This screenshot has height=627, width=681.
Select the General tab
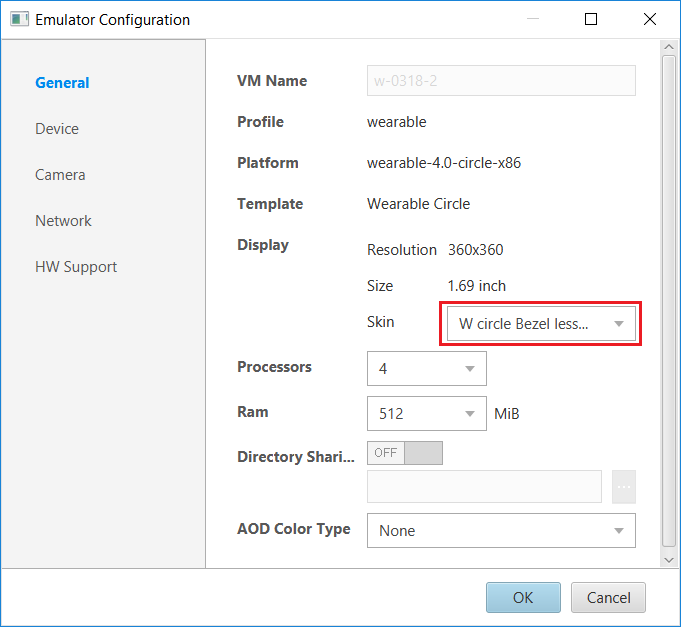(62, 83)
